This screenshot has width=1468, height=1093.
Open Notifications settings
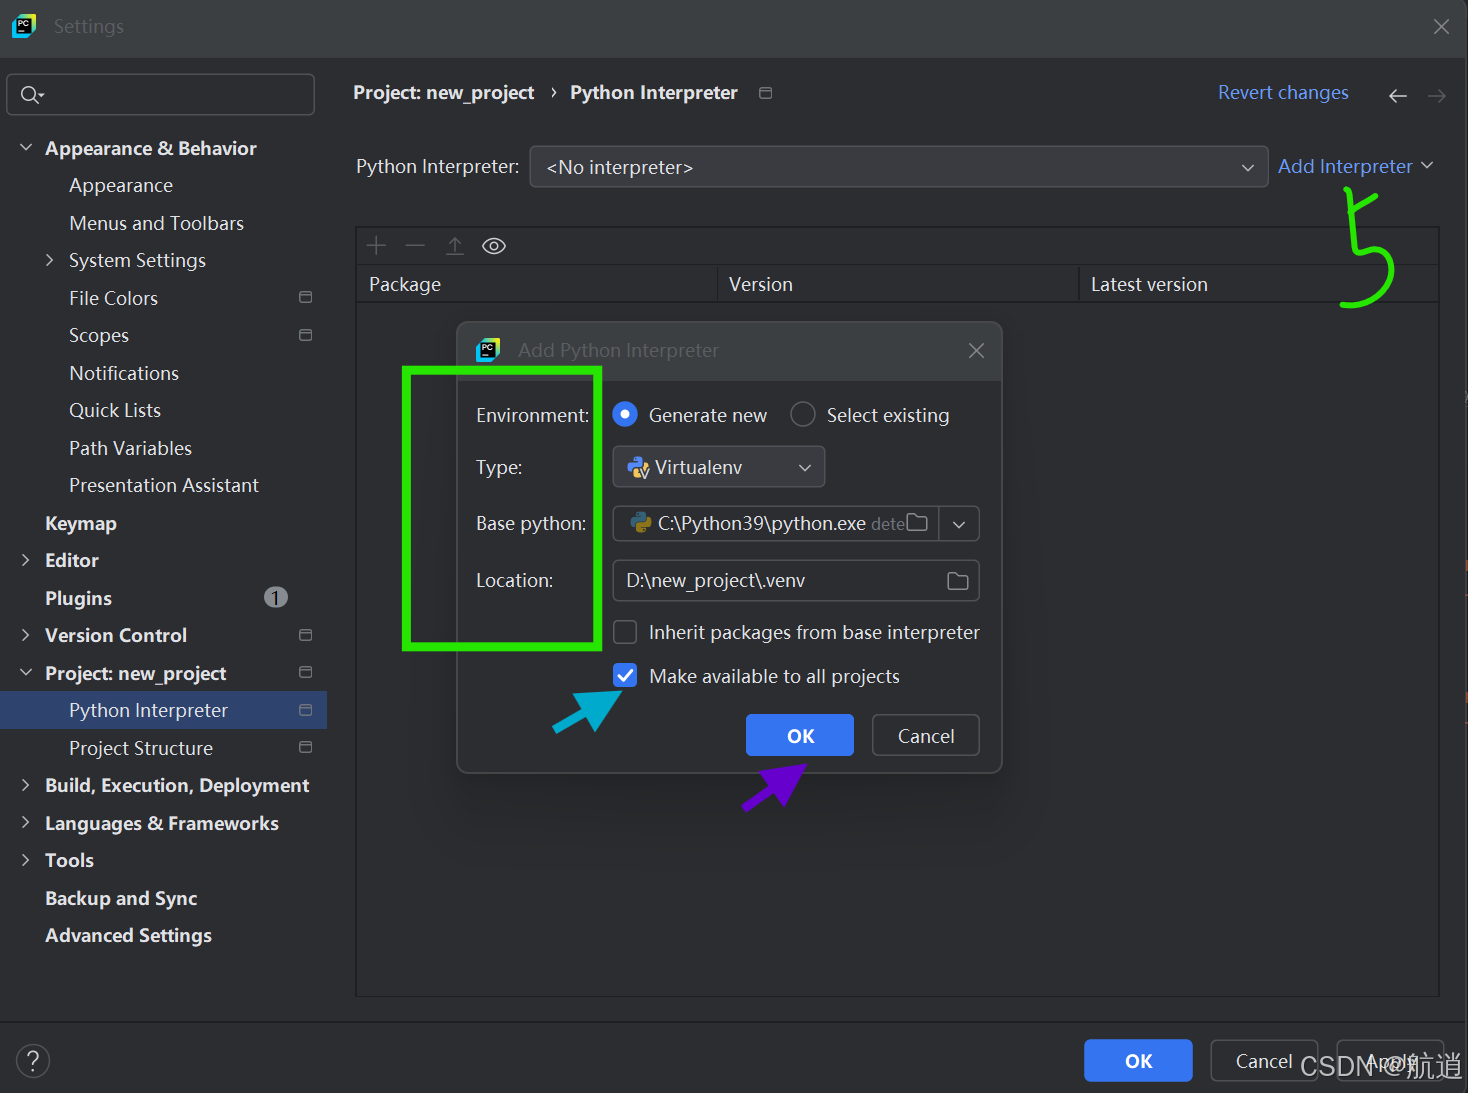124,373
